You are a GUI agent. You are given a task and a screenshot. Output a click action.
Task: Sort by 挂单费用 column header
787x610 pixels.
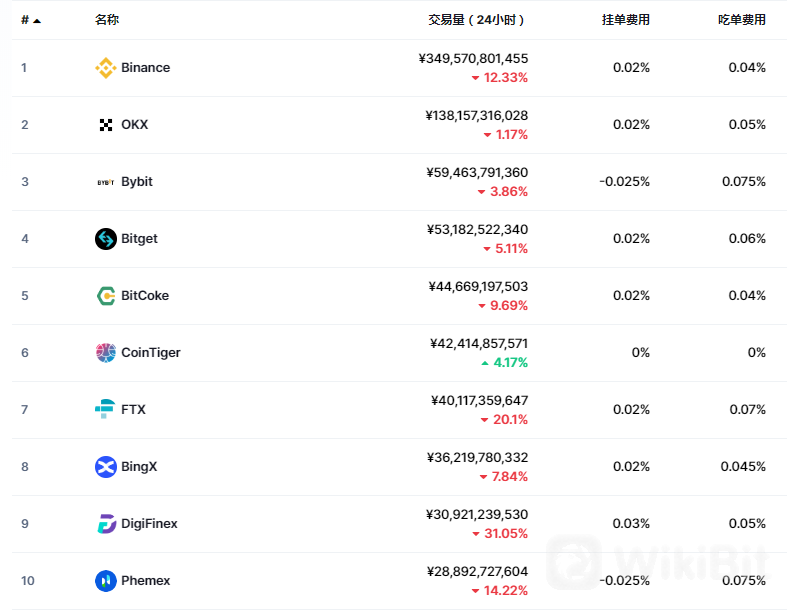[626, 20]
